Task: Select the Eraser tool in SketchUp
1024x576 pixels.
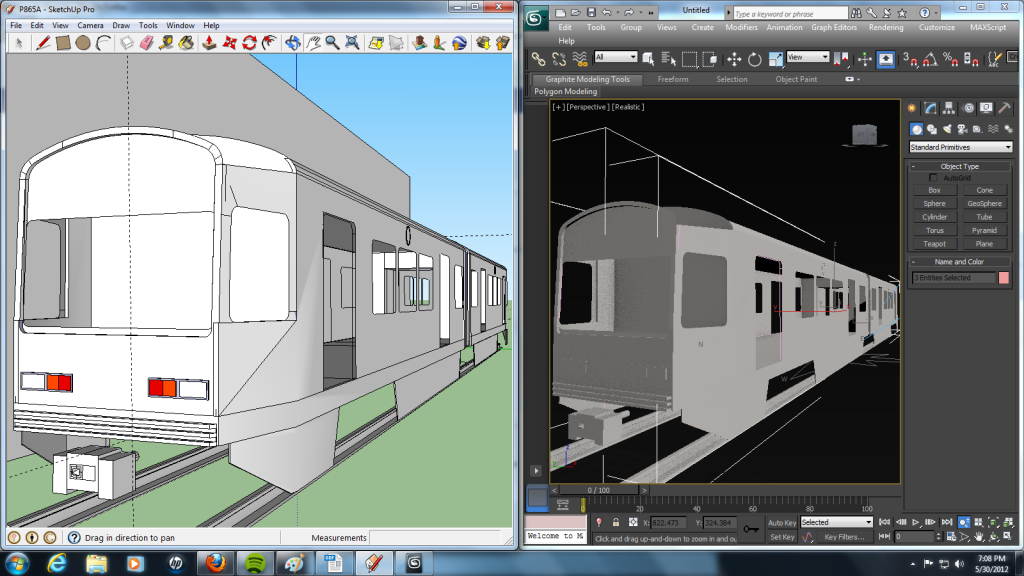Action: pos(146,43)
